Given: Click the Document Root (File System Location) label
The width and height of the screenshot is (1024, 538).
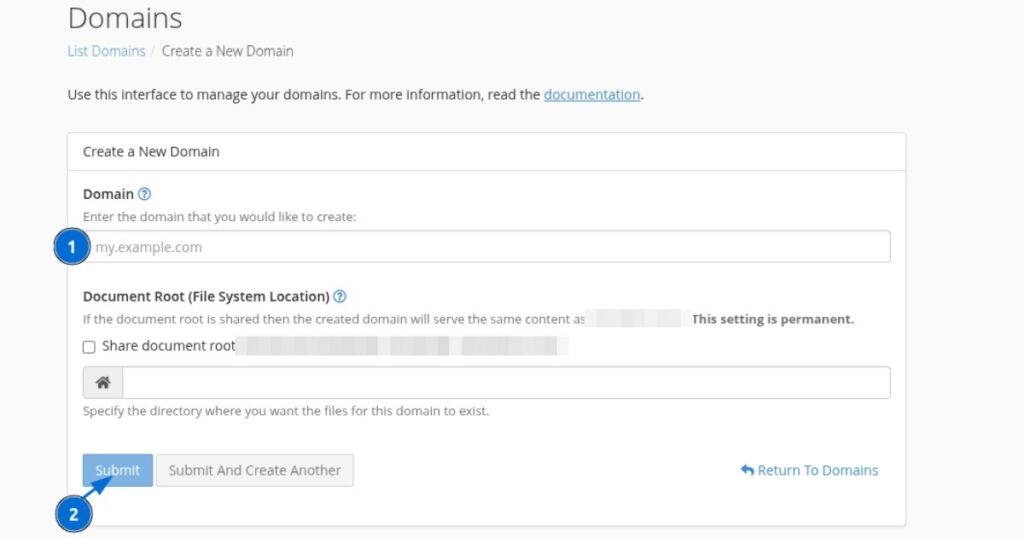Looking at the screenshot, I should tap(206, 297).
